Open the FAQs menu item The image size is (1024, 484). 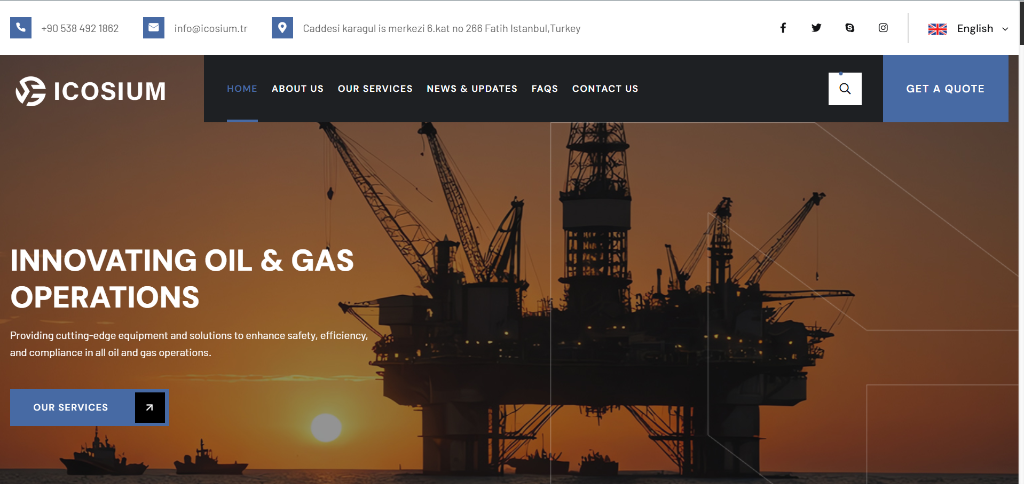545,89
